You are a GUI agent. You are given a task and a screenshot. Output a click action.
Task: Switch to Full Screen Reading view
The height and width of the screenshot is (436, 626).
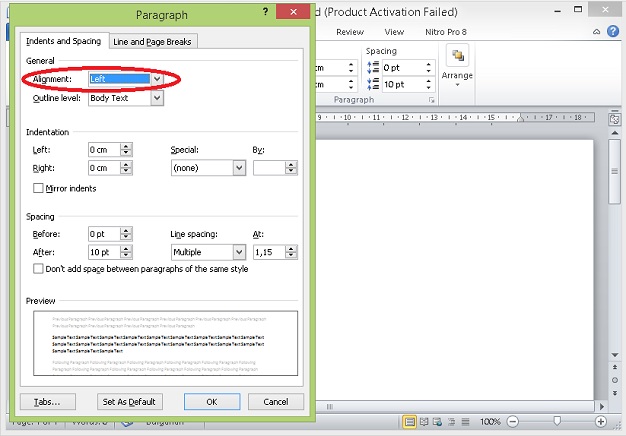tap(424, 422)
